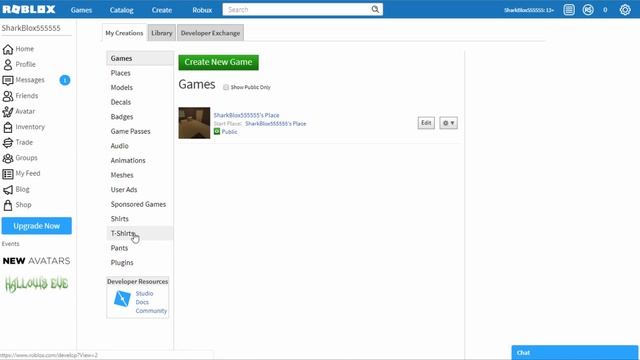640x360 pixels.
Task: Click the Edit button for the place
Action: point(426,123)
